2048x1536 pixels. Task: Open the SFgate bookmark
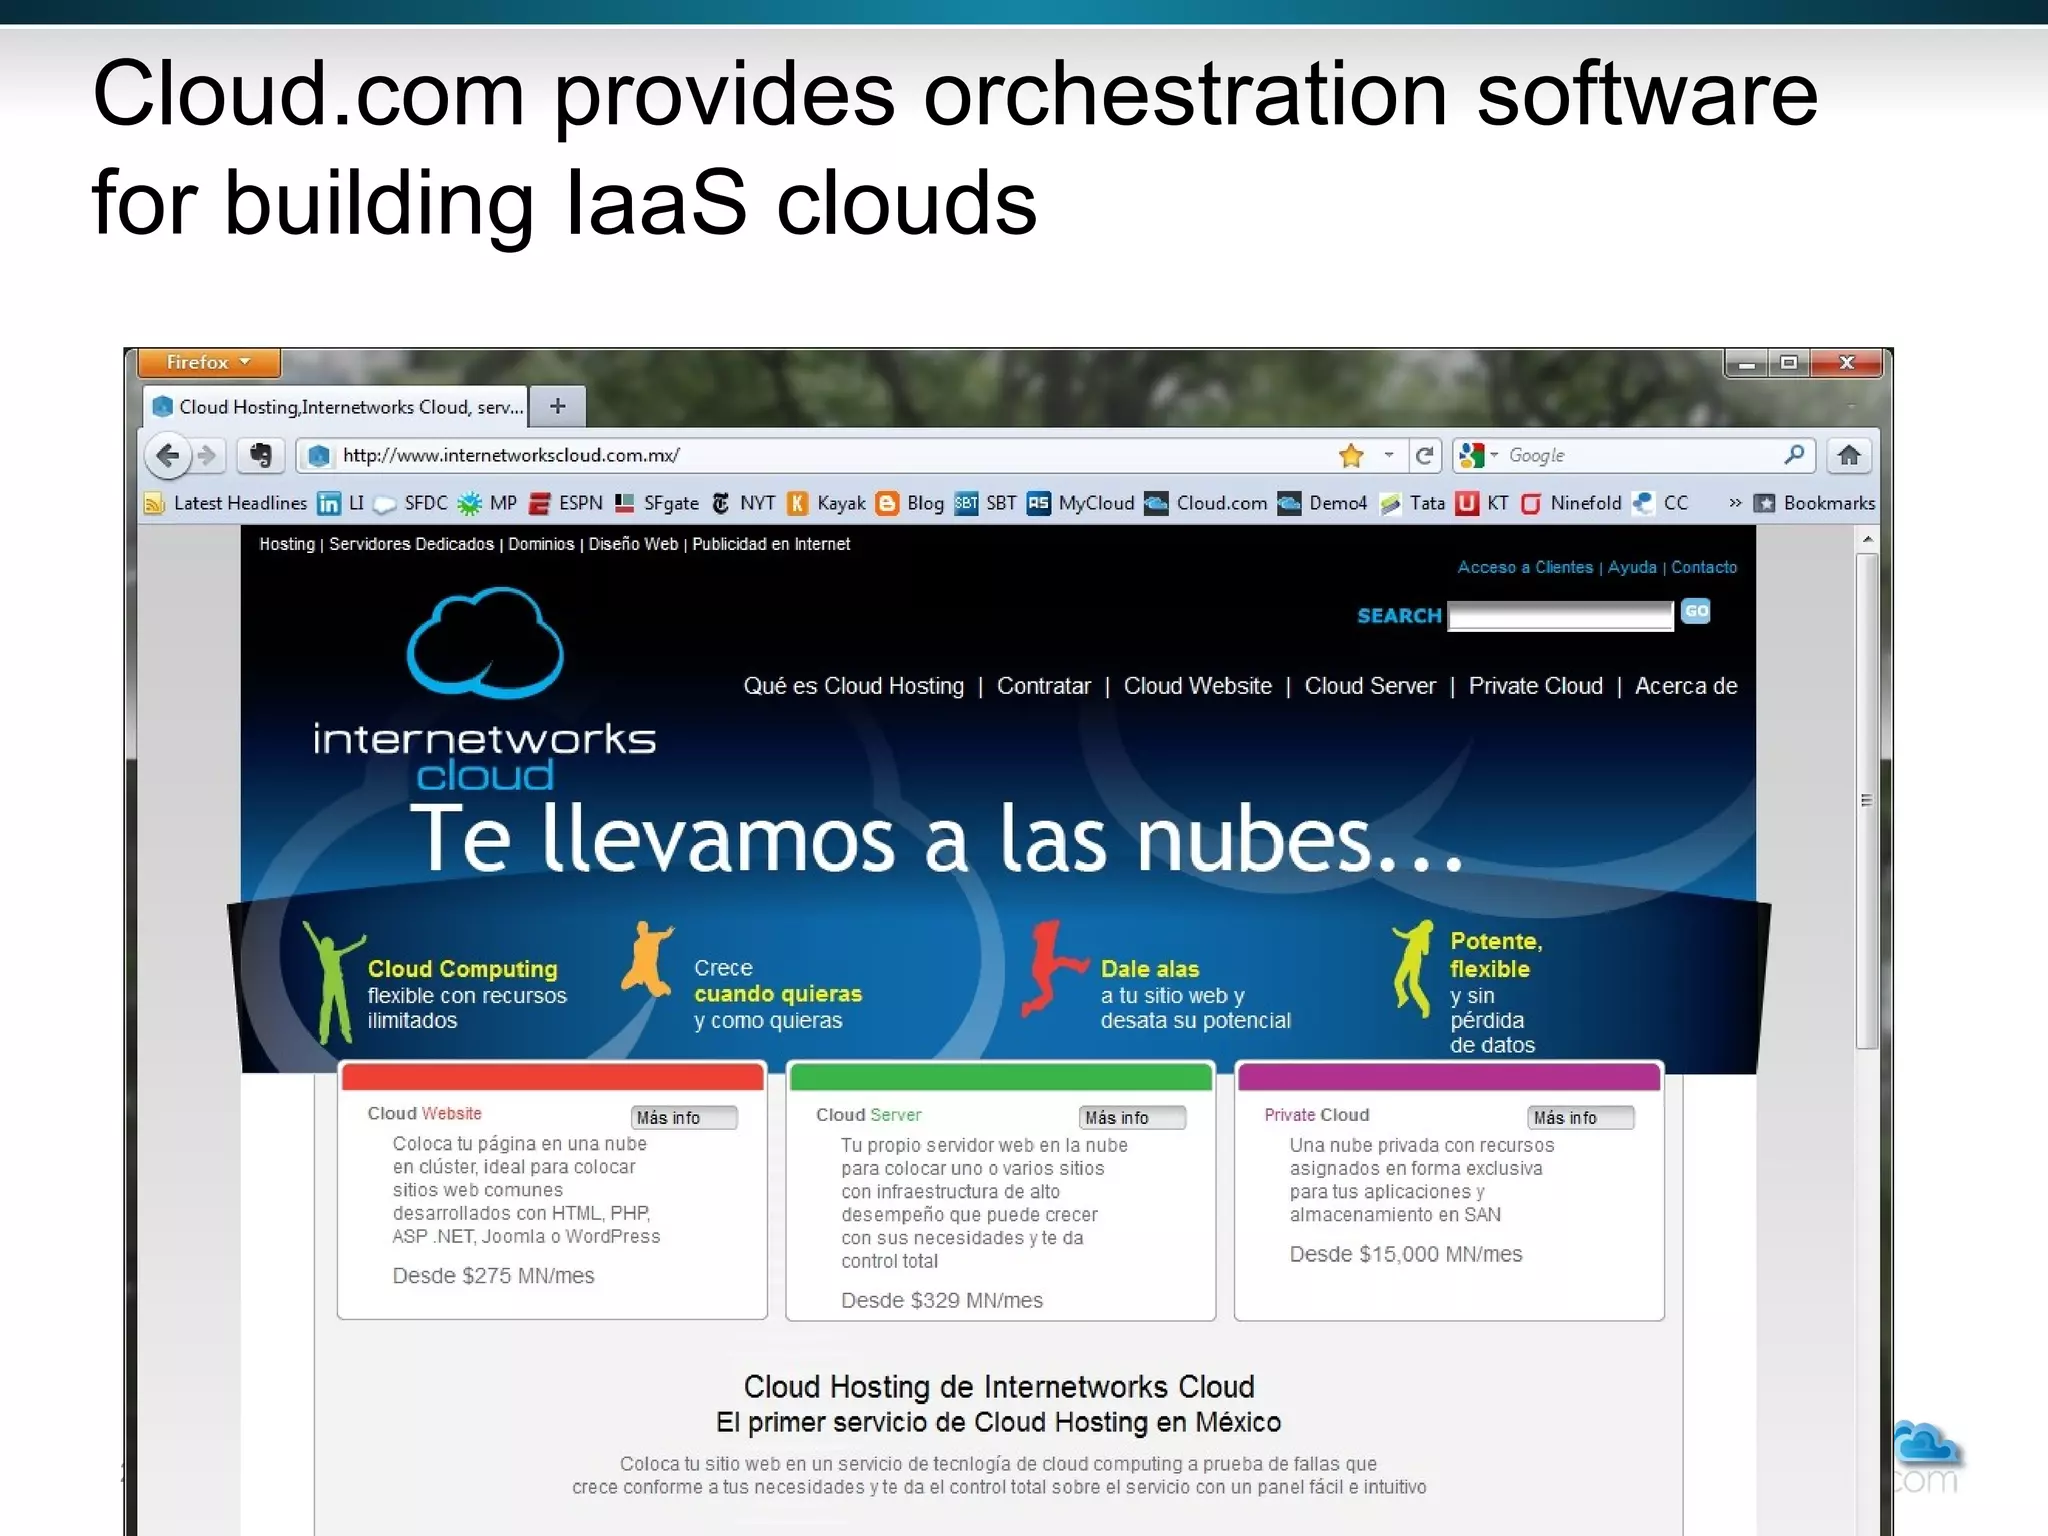point(656,503)
